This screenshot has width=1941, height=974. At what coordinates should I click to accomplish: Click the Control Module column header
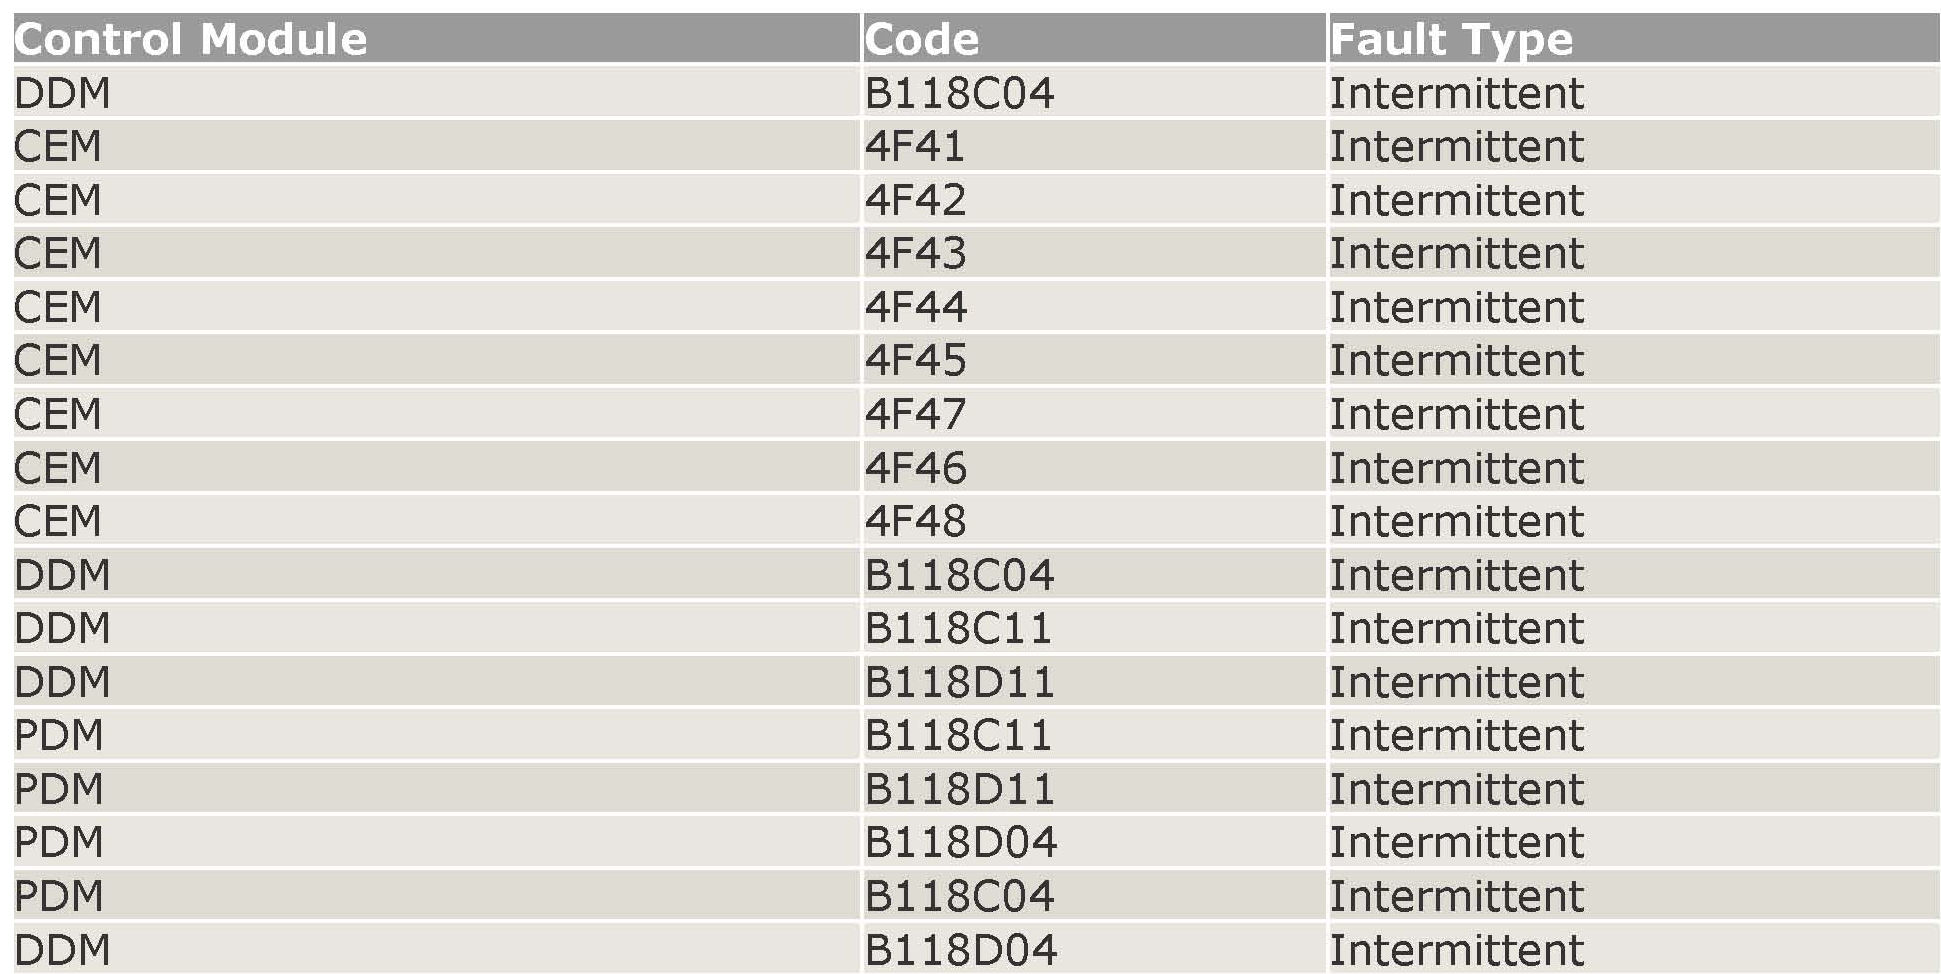[x=190, y=40]
